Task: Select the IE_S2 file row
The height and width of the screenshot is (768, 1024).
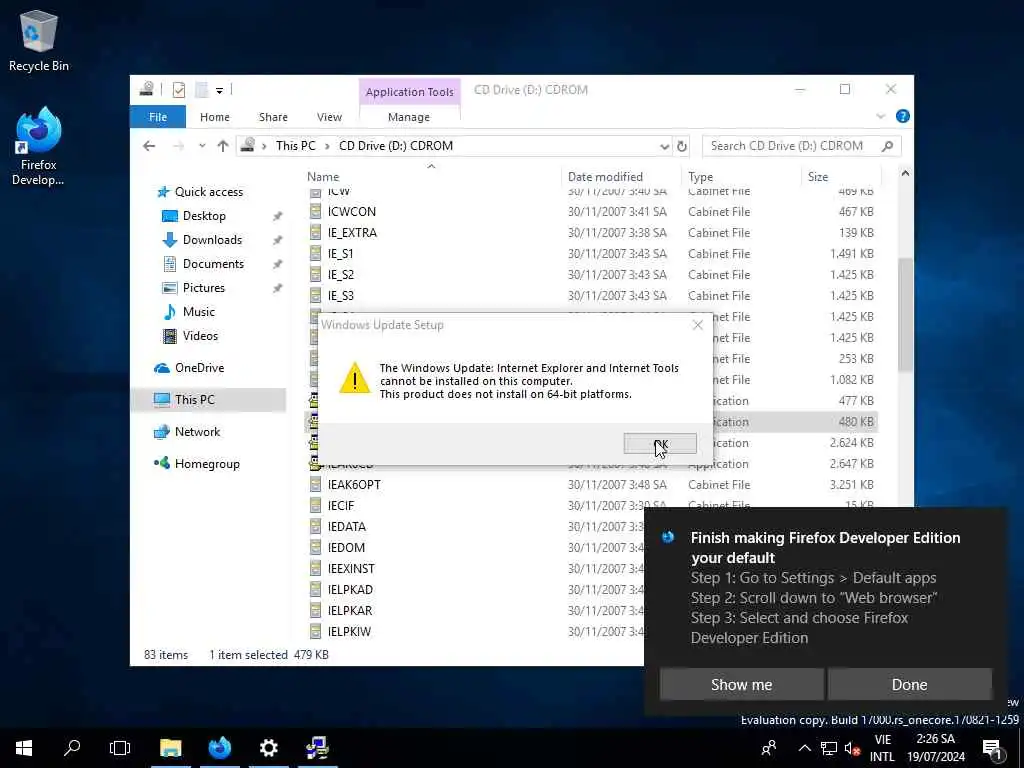Action: (591, 274)
